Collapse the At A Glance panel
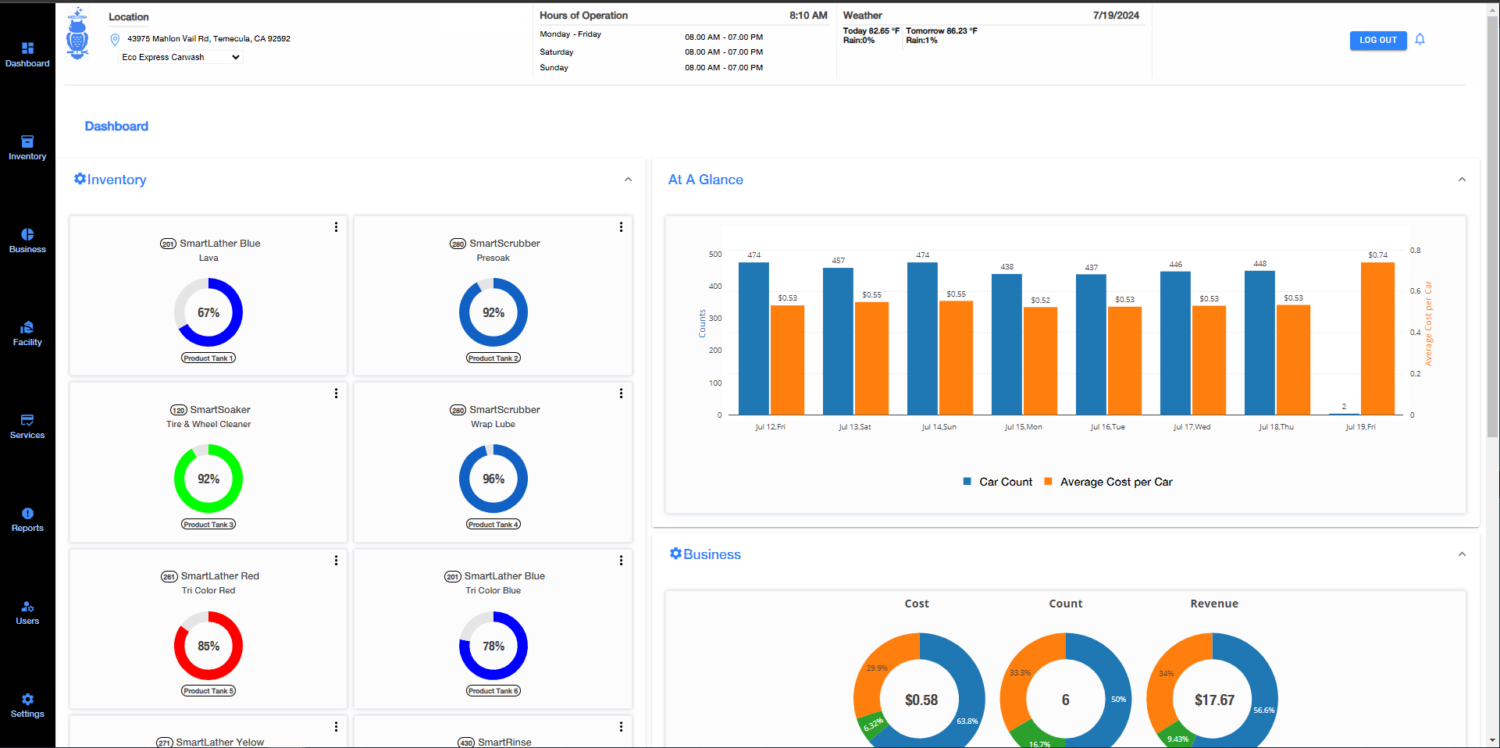 pyautogui.click(x=1461, y=180)
